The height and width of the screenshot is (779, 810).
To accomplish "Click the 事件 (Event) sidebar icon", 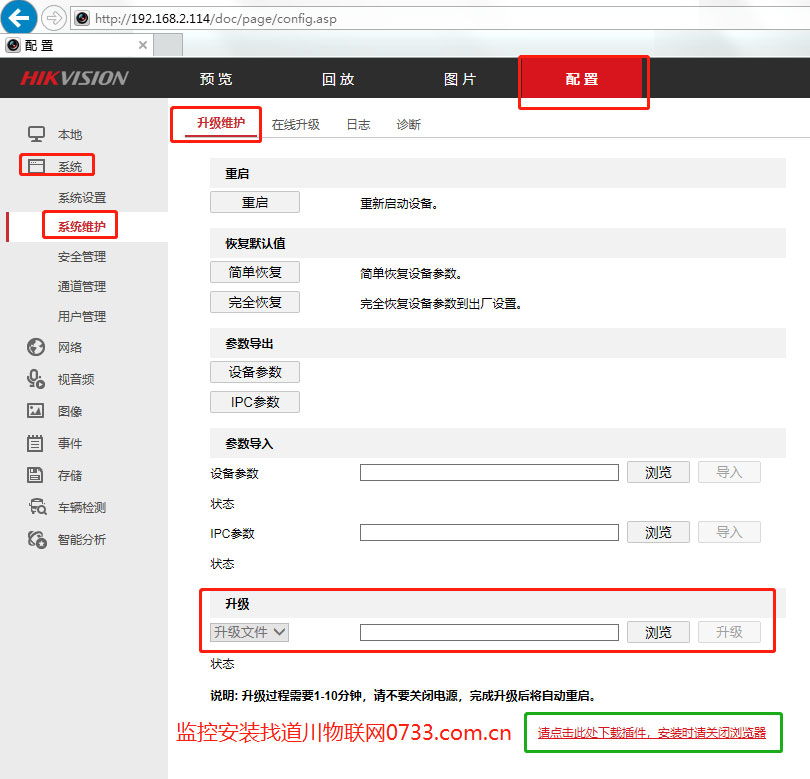I will (x=37, y=443).
